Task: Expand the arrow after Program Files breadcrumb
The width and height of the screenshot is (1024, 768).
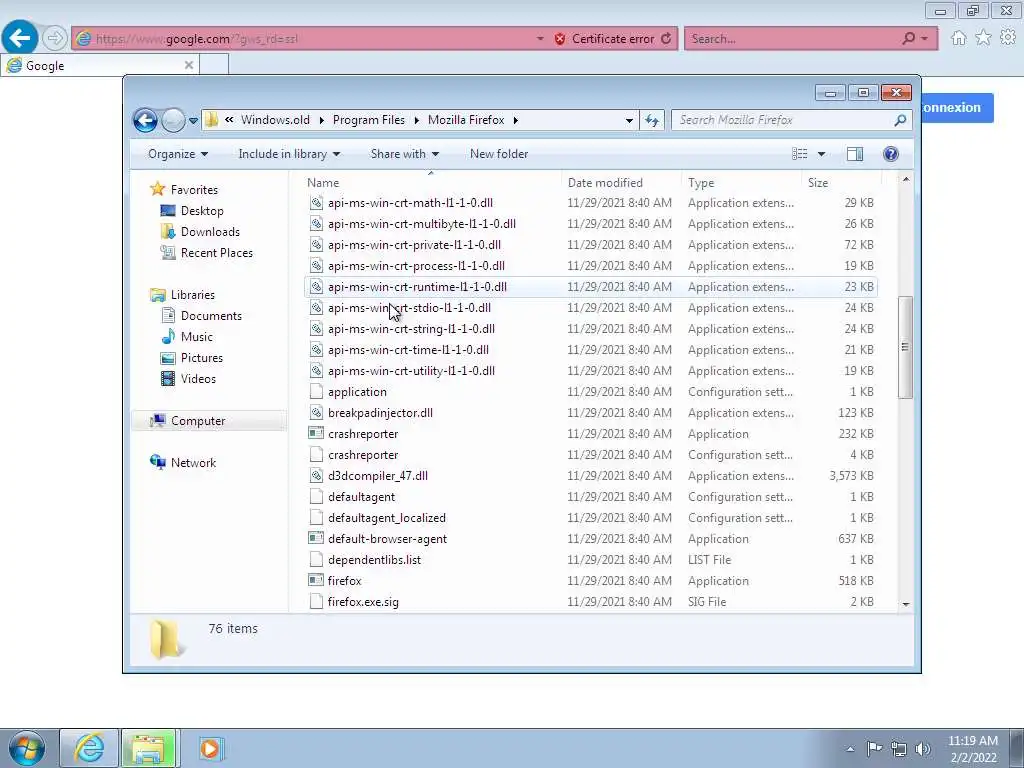Action: [x=417, y=120]
